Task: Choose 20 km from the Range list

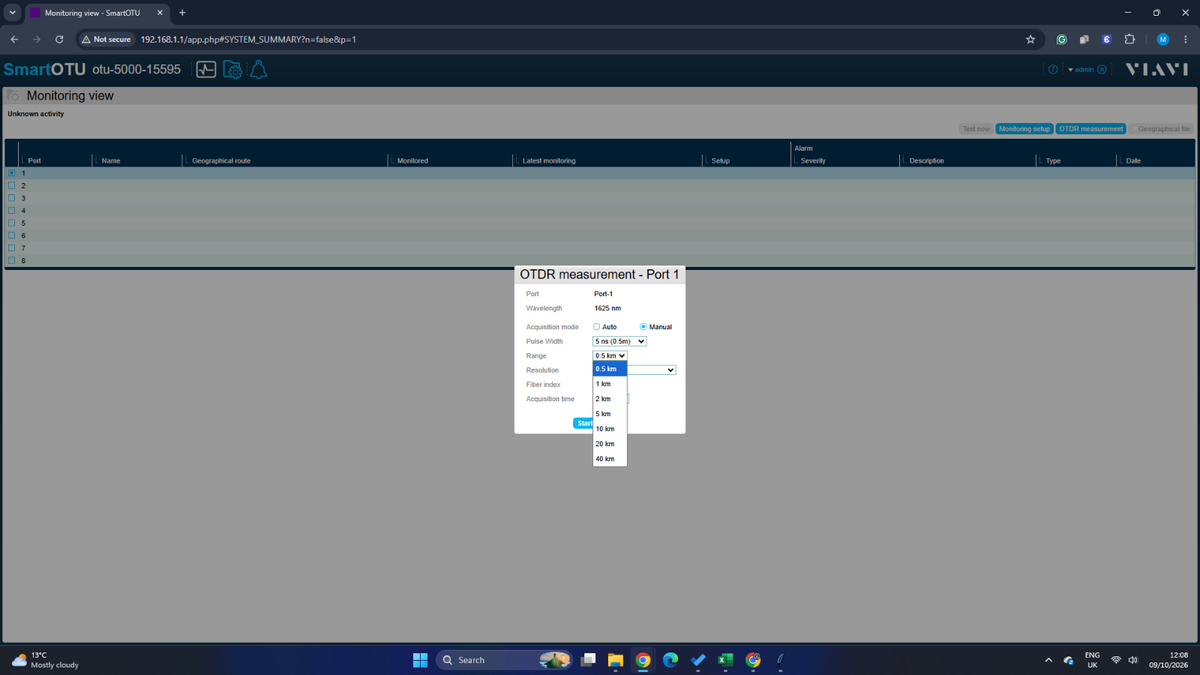Action: click(610, 444)
